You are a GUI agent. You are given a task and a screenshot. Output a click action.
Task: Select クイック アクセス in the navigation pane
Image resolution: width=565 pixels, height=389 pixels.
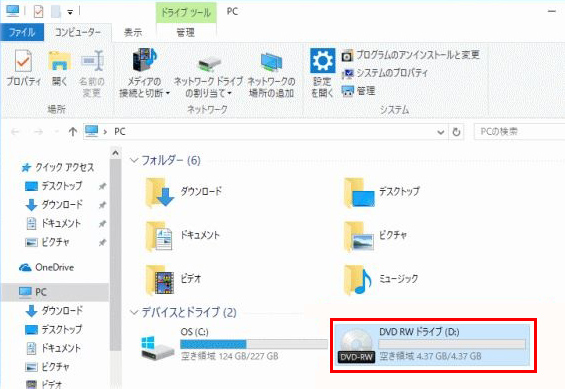(x=58, y=167)
